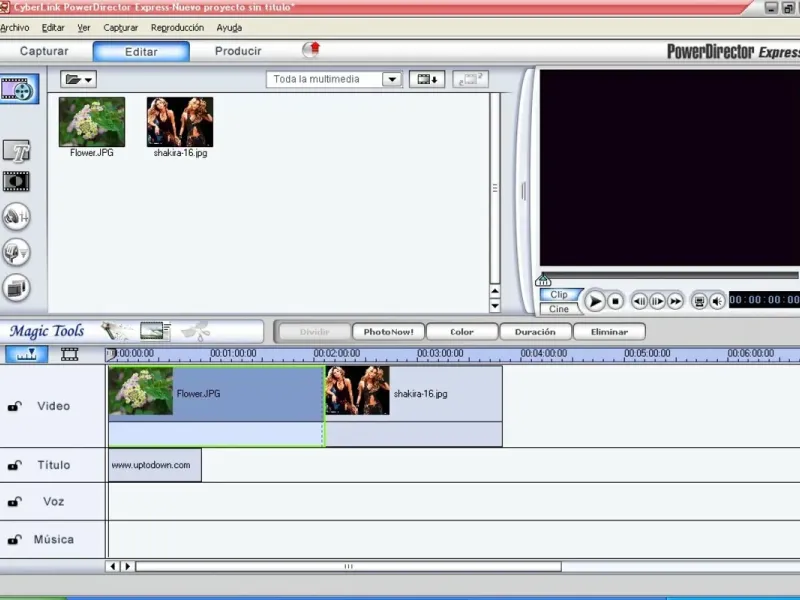Viewport: 800px width, 600px height.
Task: Switch to Storyboard view icon
Action: coord(69,354)
